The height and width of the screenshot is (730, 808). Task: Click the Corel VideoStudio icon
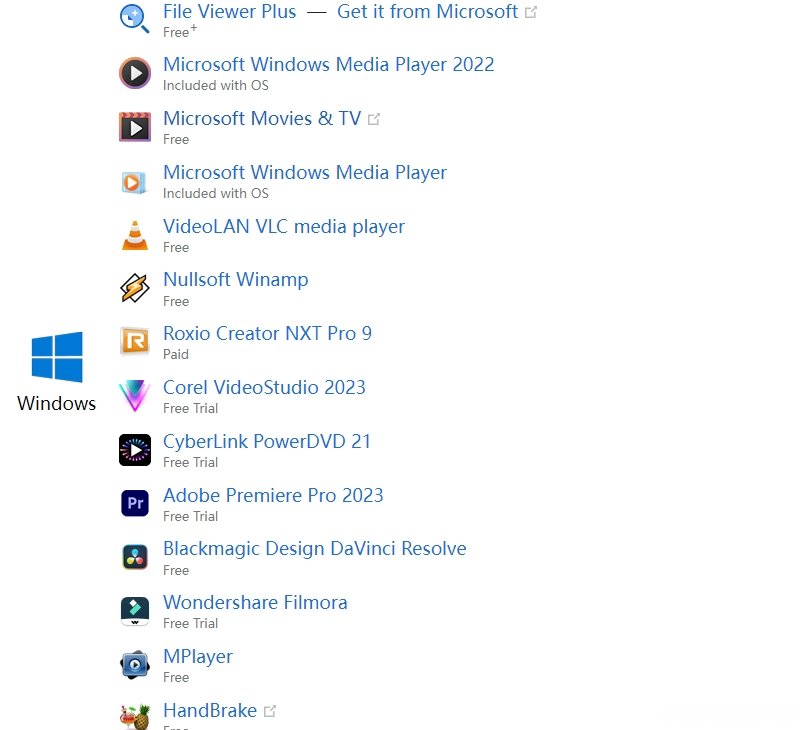[x=134, y=396]
